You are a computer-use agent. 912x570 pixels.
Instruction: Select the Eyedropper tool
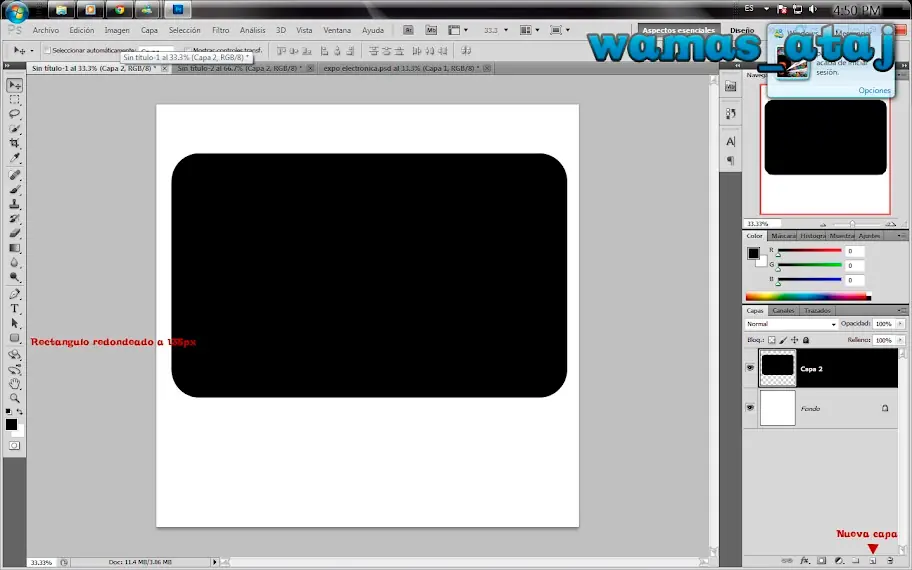15,158
